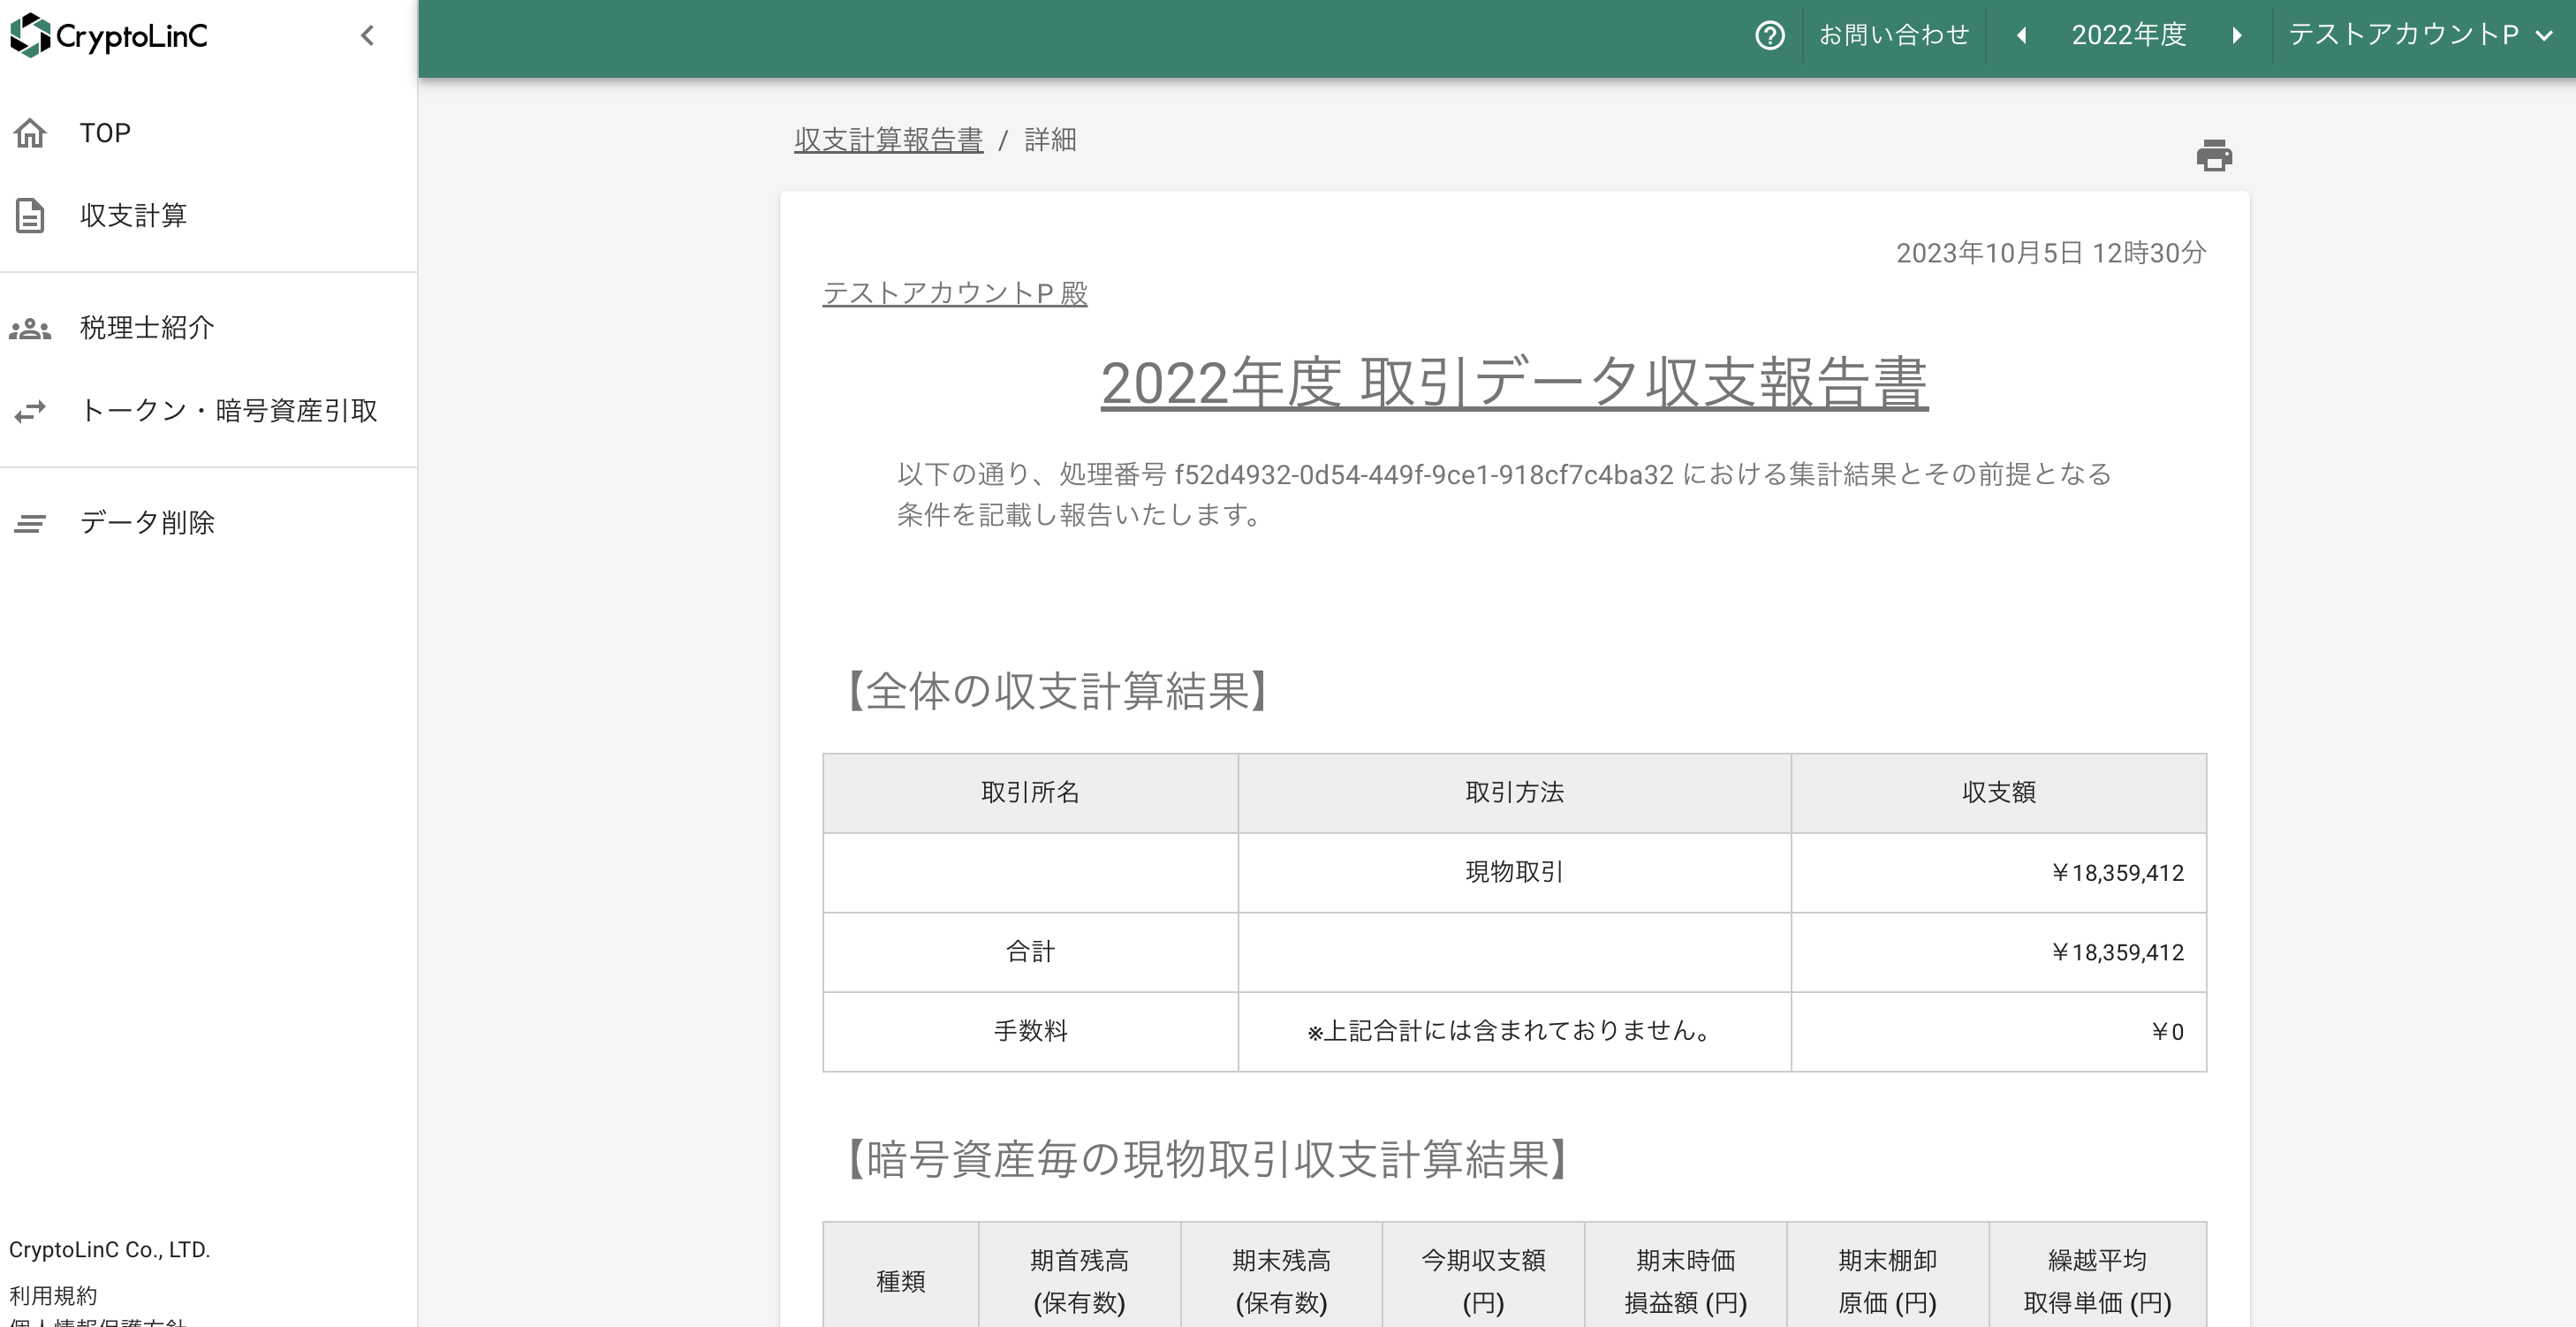Screen dimensions: 2576x1327
Task: Open 収支計算 via the document icon
Action: (x=30, y=215)
